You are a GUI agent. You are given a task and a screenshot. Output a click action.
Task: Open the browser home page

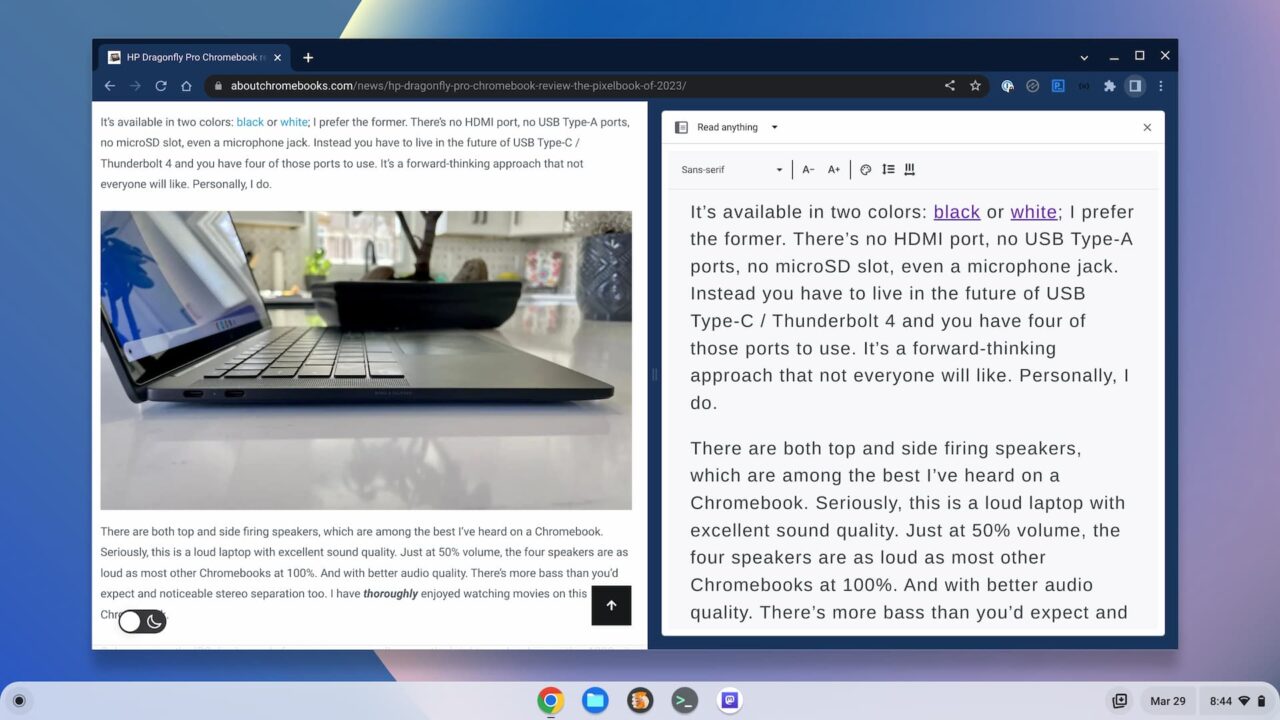click(186, 86)
